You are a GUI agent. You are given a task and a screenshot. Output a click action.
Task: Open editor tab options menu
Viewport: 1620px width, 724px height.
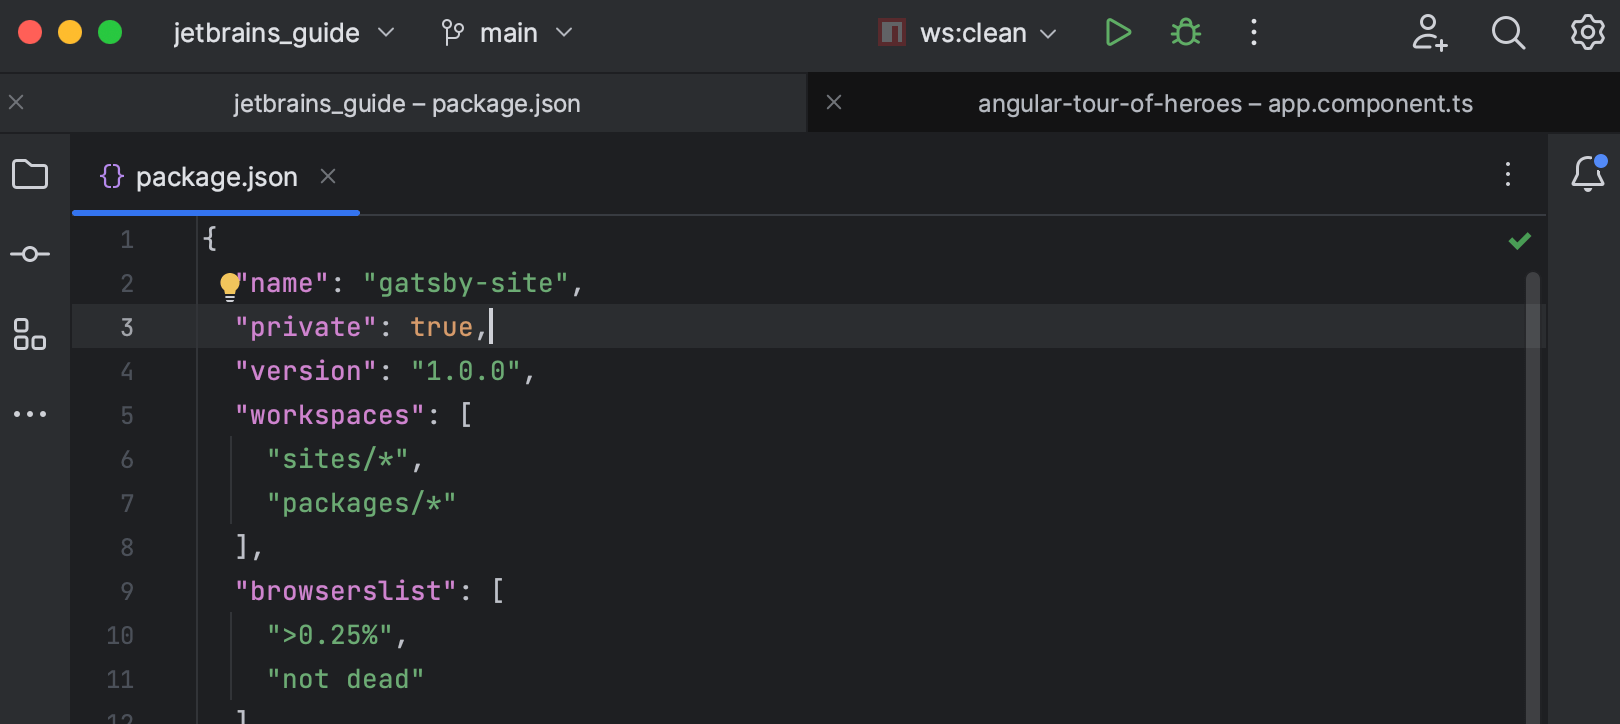[x=1508, y=175]
